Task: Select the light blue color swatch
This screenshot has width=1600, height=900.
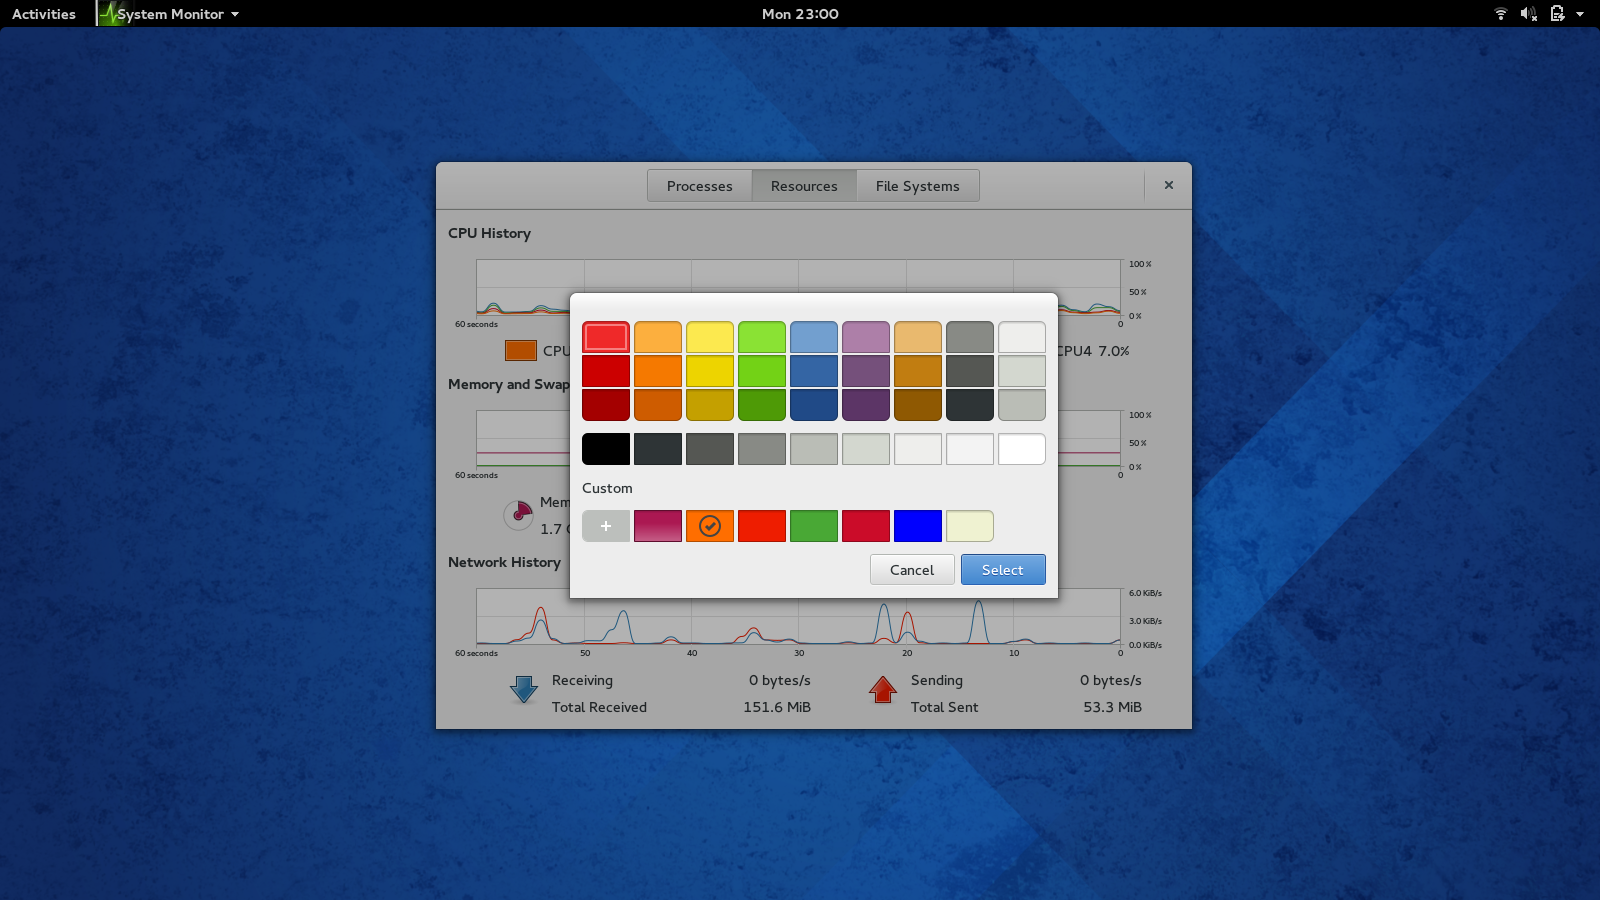Action: point(814,337)
